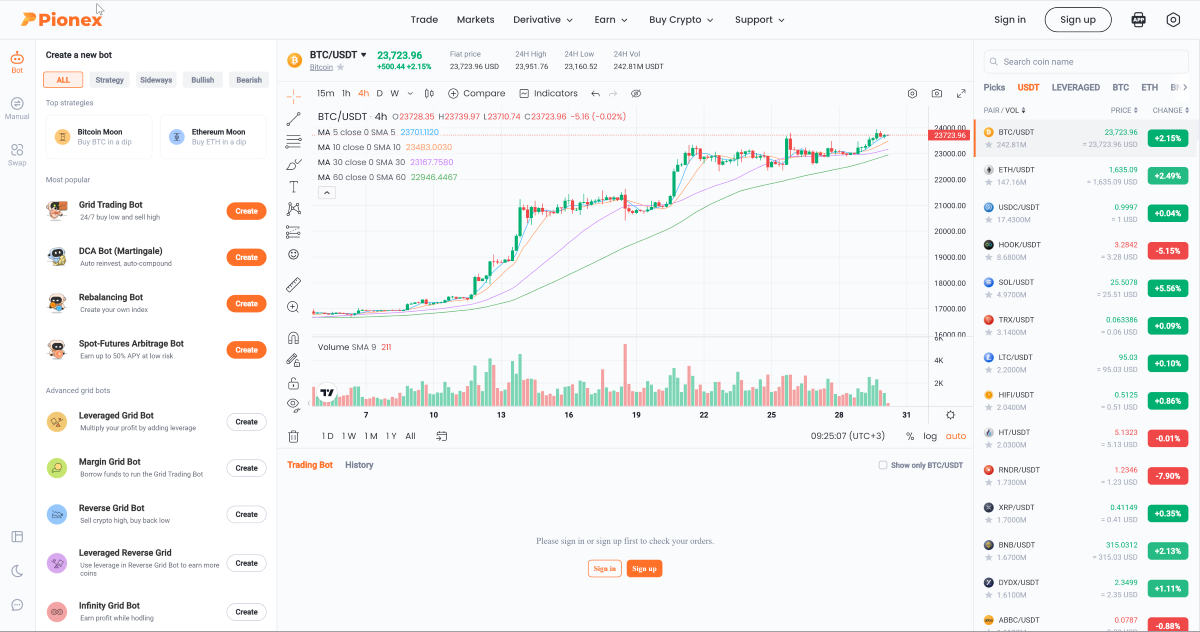Select the trend line drawing tool
1200x632 pixels.
point(293,119)
